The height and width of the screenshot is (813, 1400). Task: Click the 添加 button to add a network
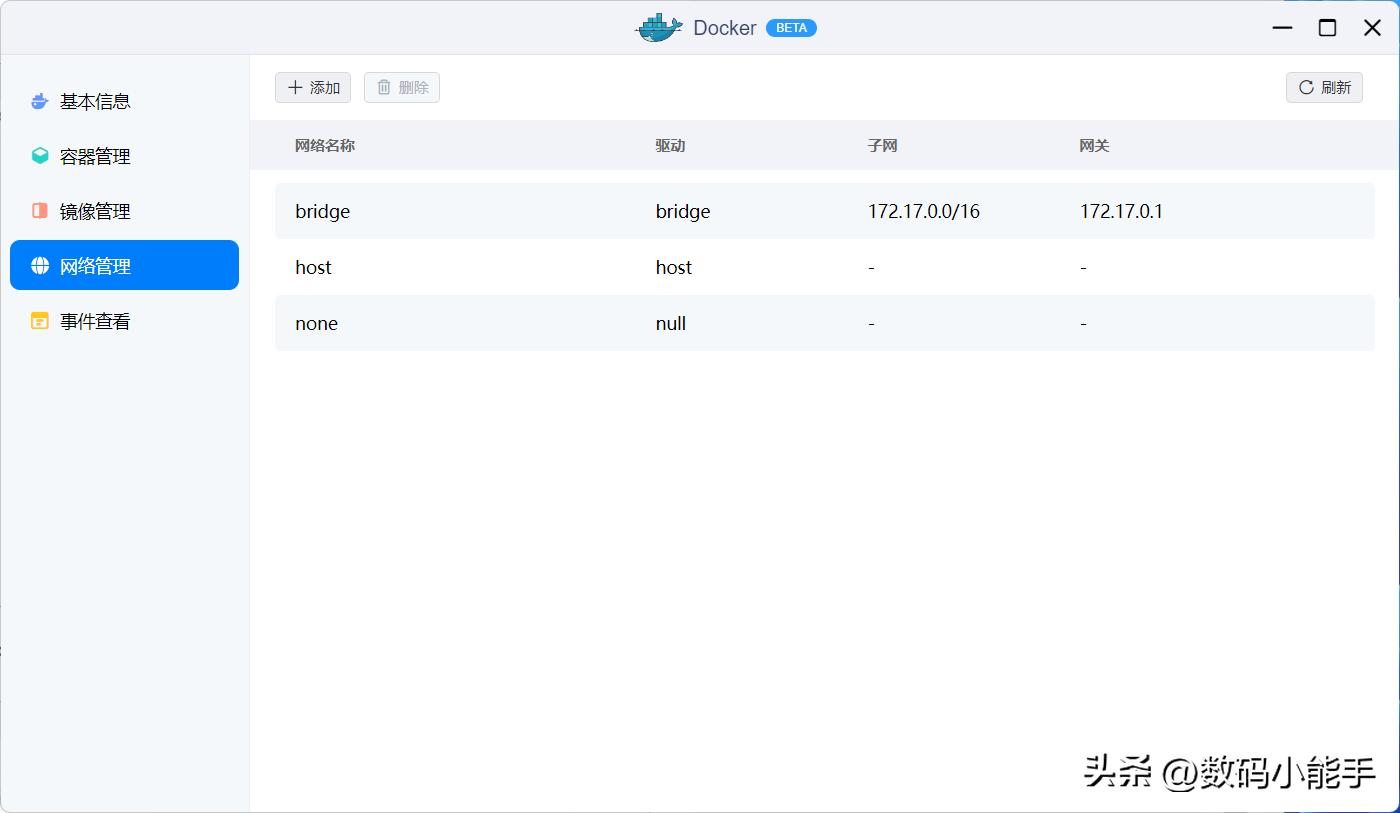(313, 87)
